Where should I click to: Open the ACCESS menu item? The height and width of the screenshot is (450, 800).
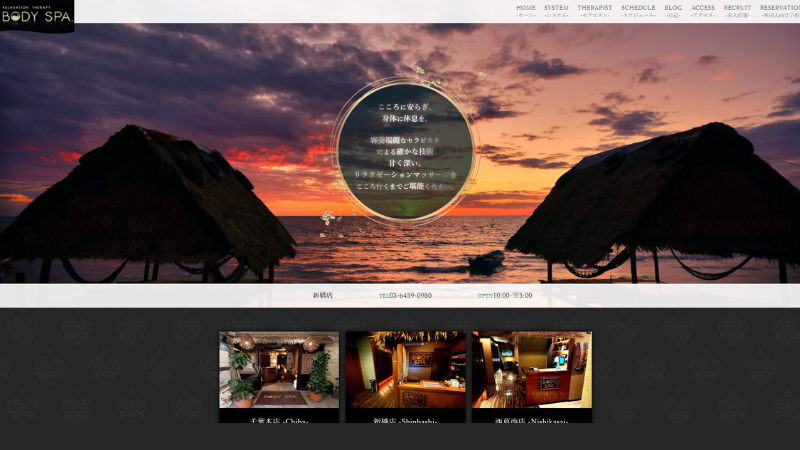703,11
